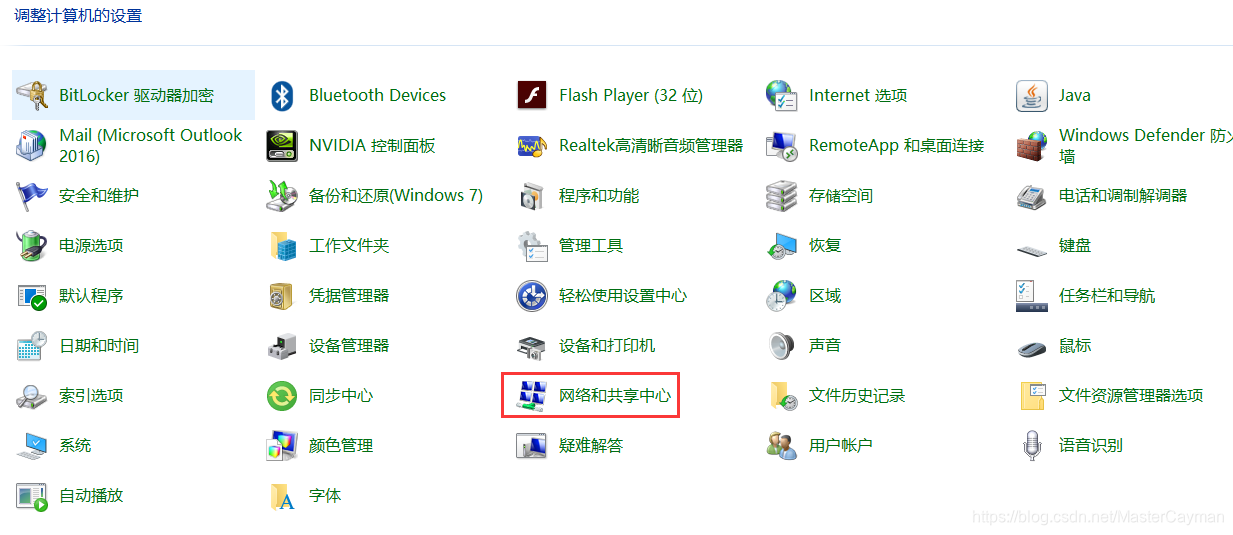Click the 文件历史记录 folder icon
1233x535 pixels.
pos(782,396)
